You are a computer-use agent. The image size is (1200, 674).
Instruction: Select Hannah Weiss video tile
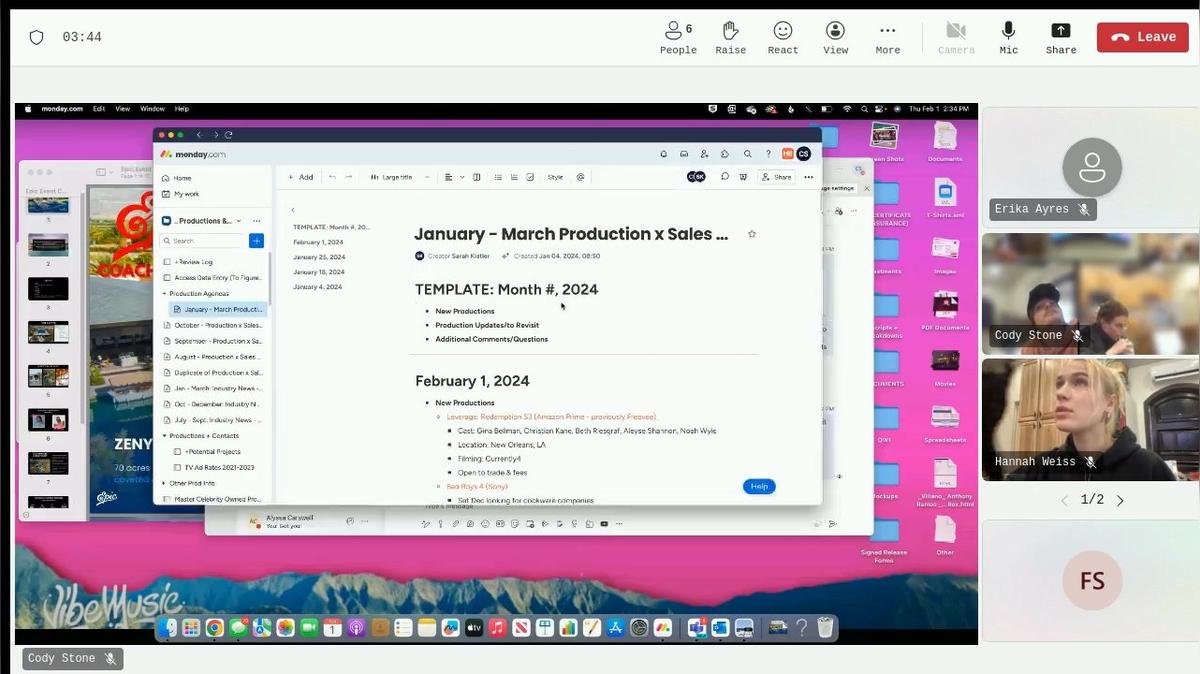pyautogui.click(x=1091, y=419)
